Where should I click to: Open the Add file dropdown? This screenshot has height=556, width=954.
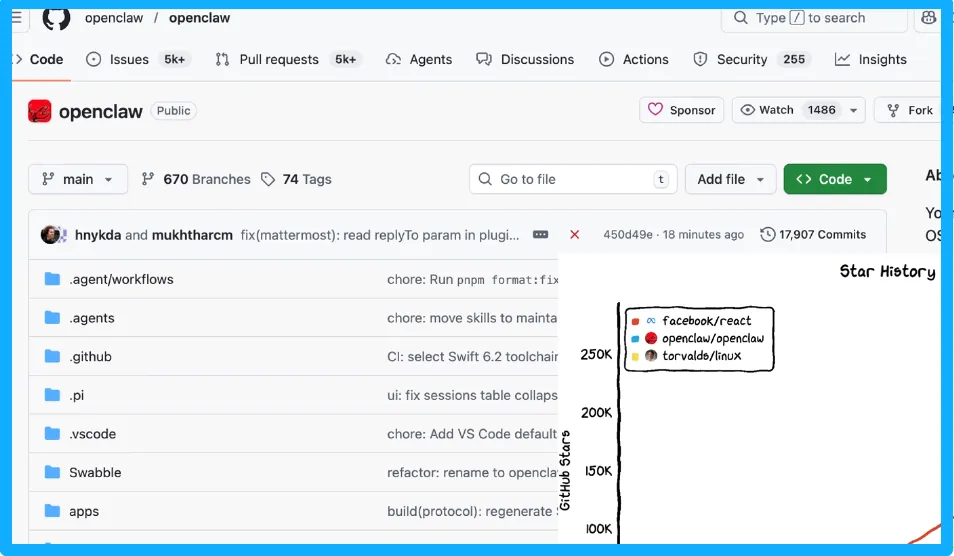731,179
